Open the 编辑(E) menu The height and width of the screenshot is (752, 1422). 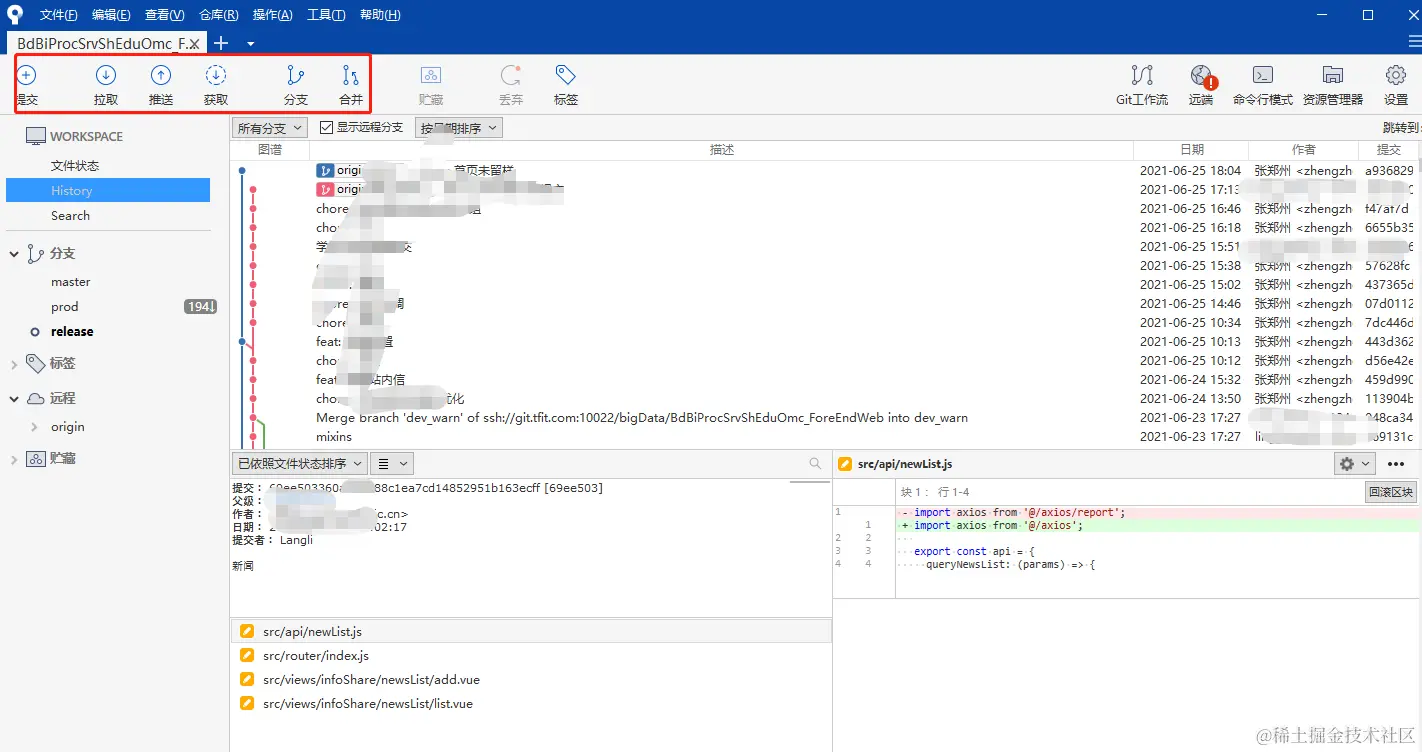pos(111,15)
